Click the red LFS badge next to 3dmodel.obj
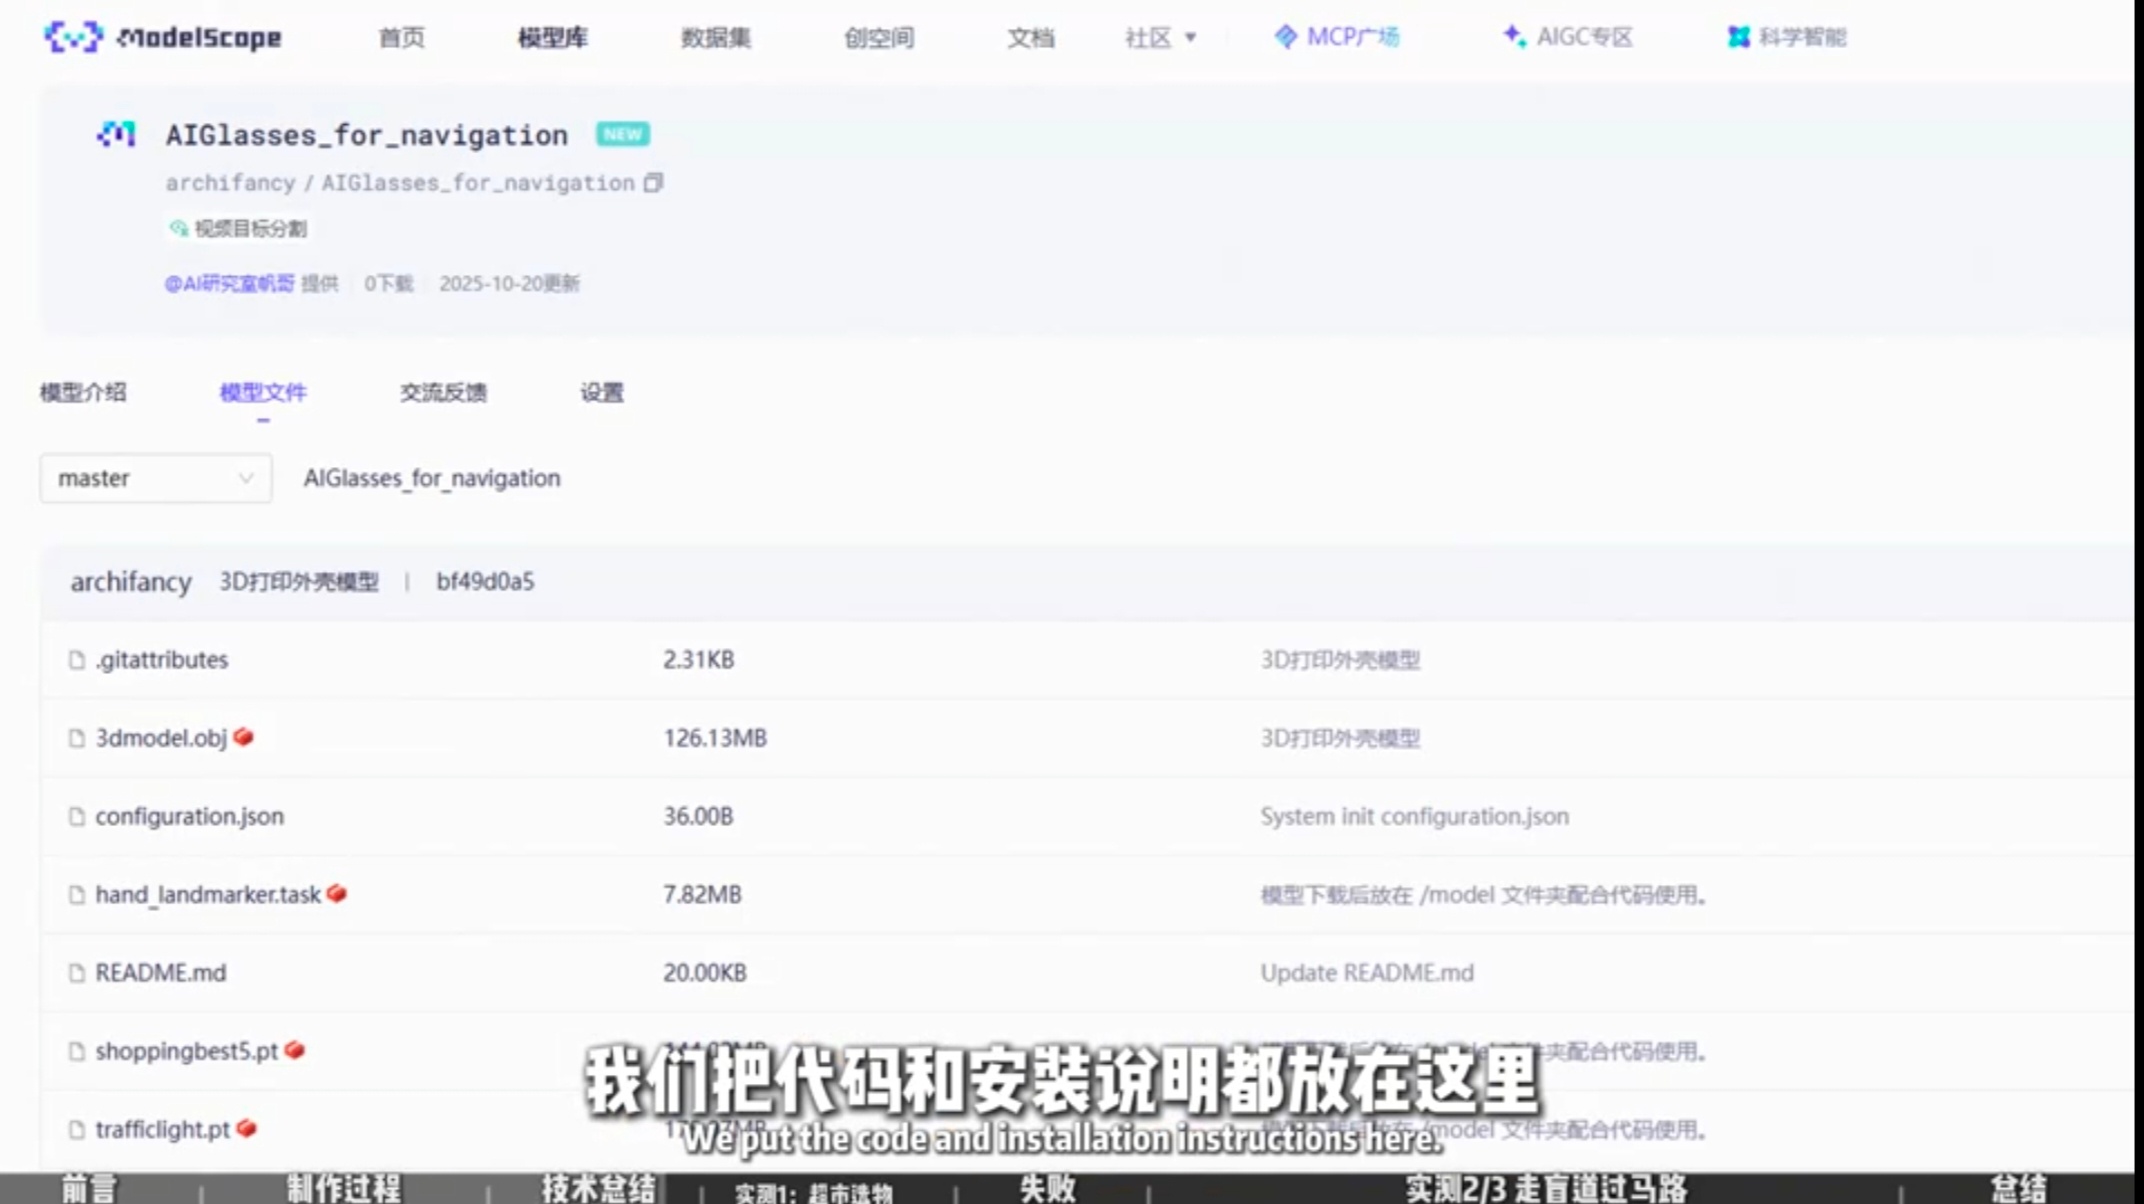The height and width of the screenshot is (1204, 2144). coord(243,737)
